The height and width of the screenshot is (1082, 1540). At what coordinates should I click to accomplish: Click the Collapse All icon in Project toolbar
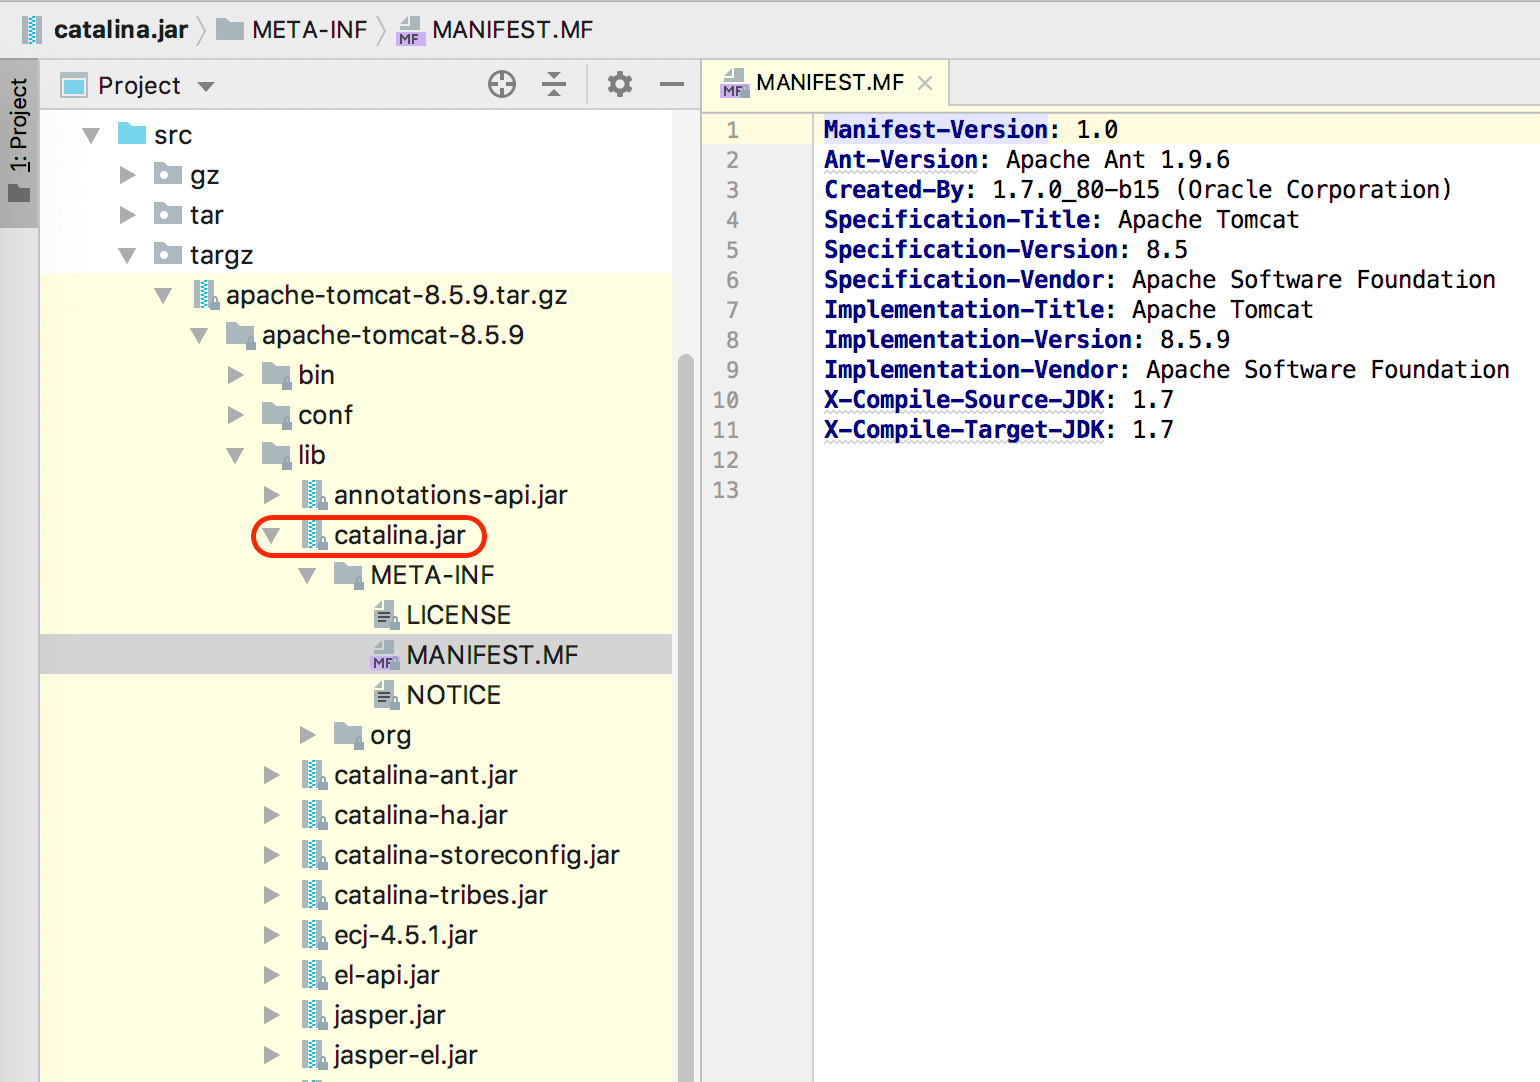tap(554, 84)
